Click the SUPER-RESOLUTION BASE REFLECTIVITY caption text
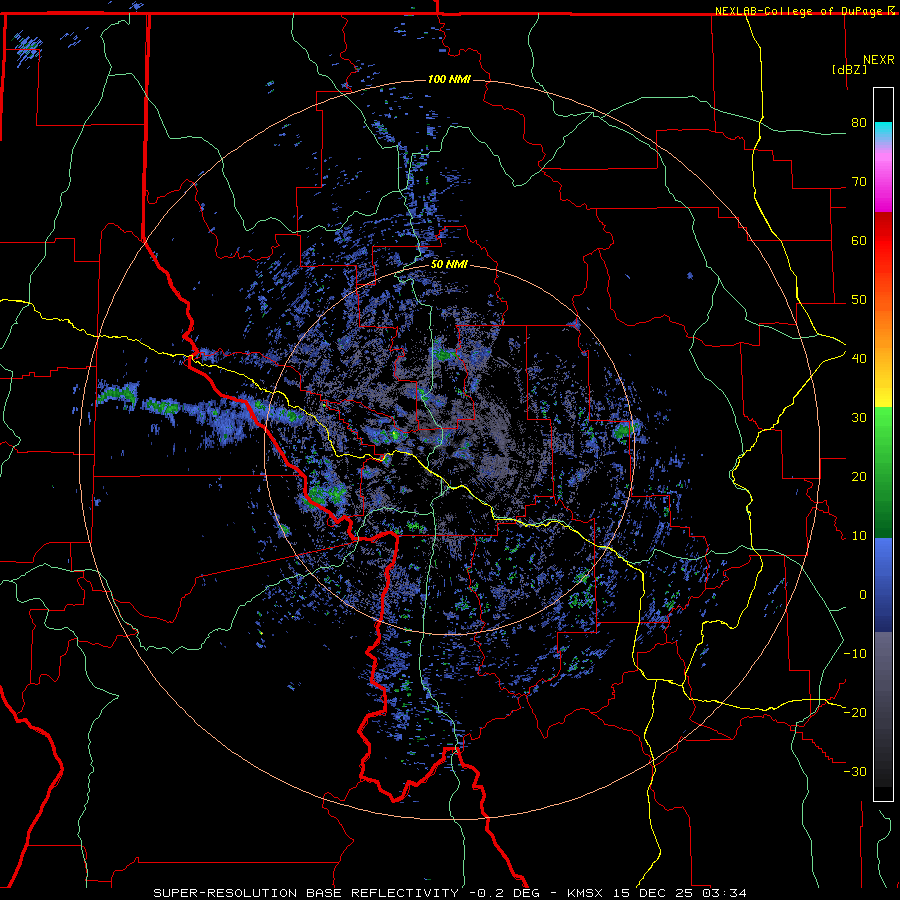The image size is (900, 900). [x=306, y=893]
